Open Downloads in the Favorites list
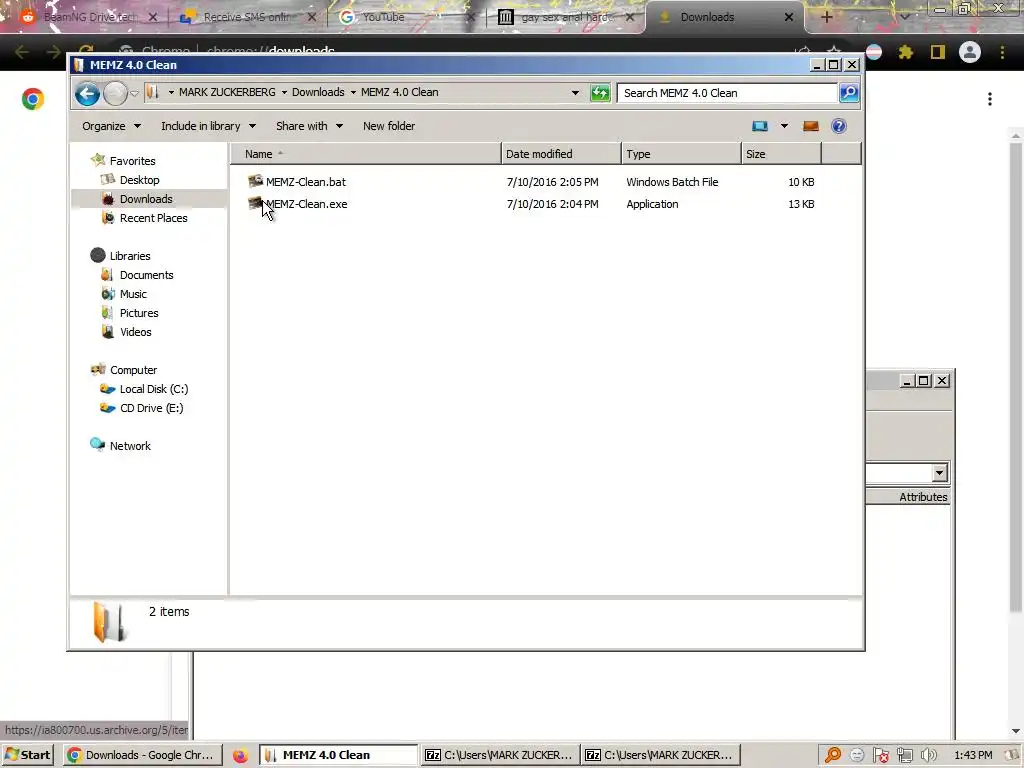The width and height of the screenshot is (1024, 768). (146, 199)
